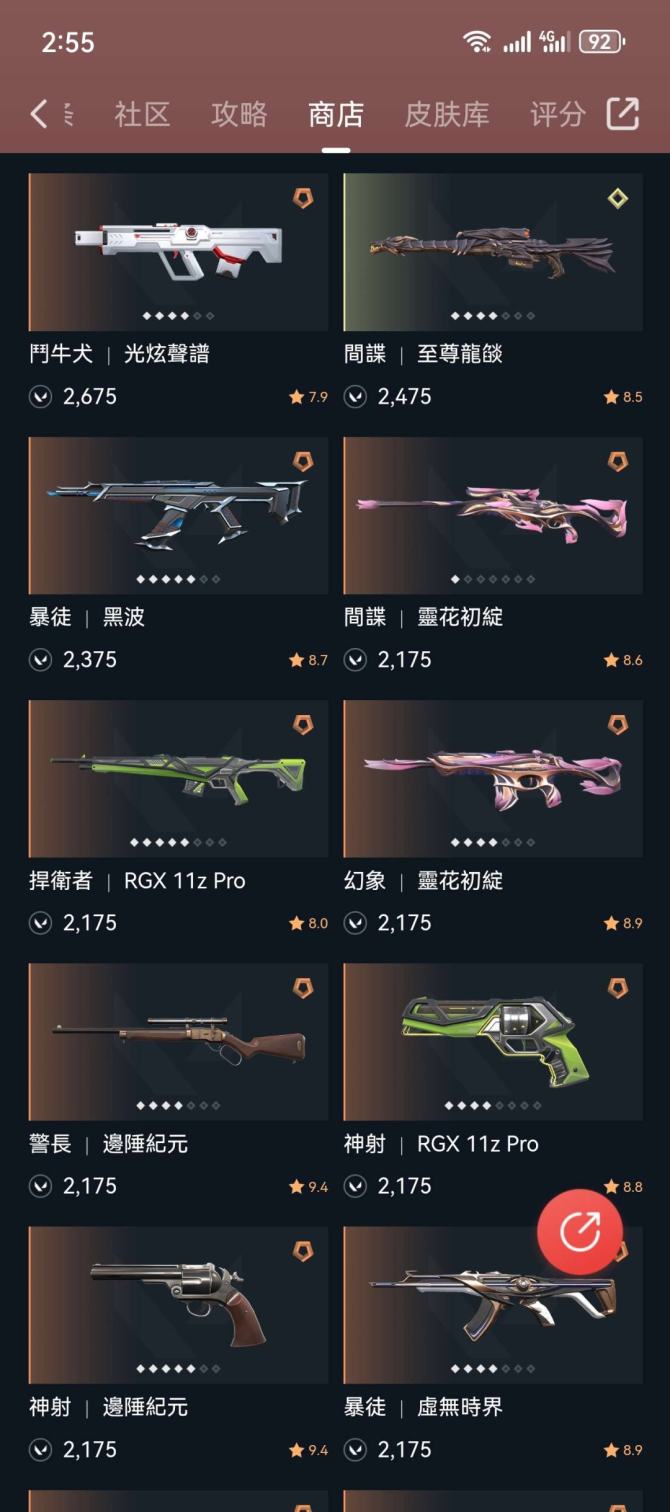The image size is (670, 1512).
Task: Open the 评分 tab
Action: (557, 114)
